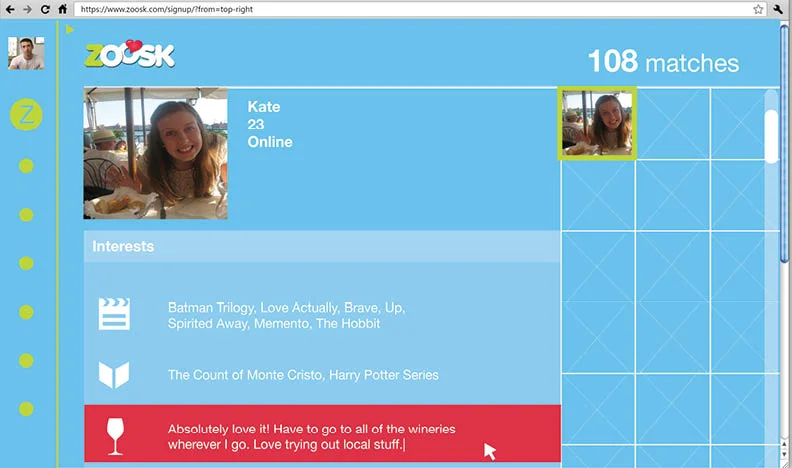The width and height of the screenshot is (792, 468).
Task: Open your profile photo in sidebar
Action: click(26, 53)
